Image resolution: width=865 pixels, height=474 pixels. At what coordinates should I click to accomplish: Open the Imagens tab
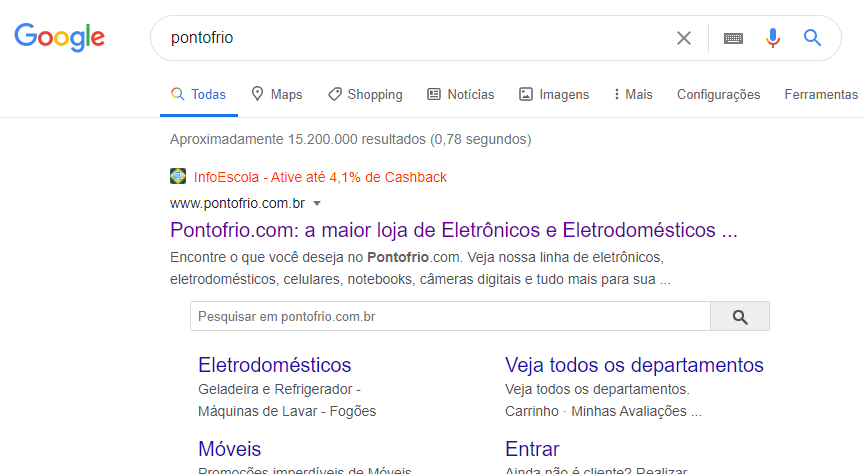[554, 94]
